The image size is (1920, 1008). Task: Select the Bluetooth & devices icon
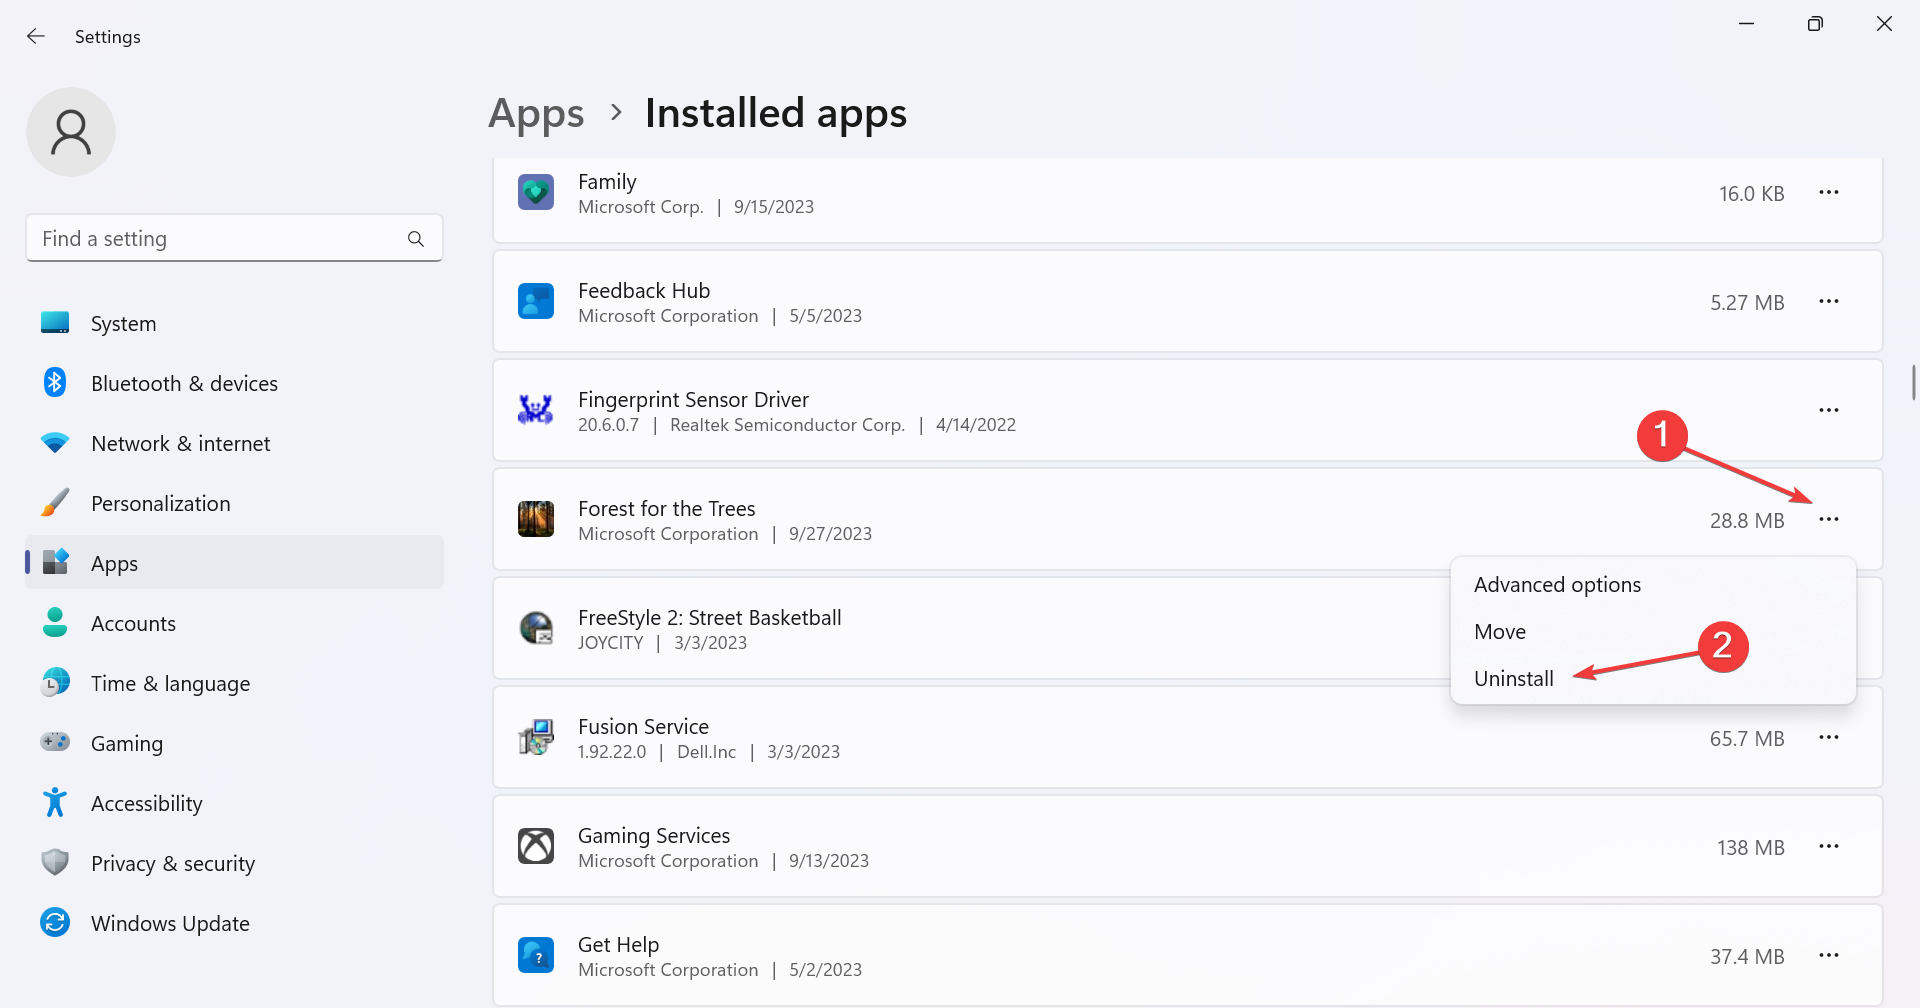click(55, 382)
